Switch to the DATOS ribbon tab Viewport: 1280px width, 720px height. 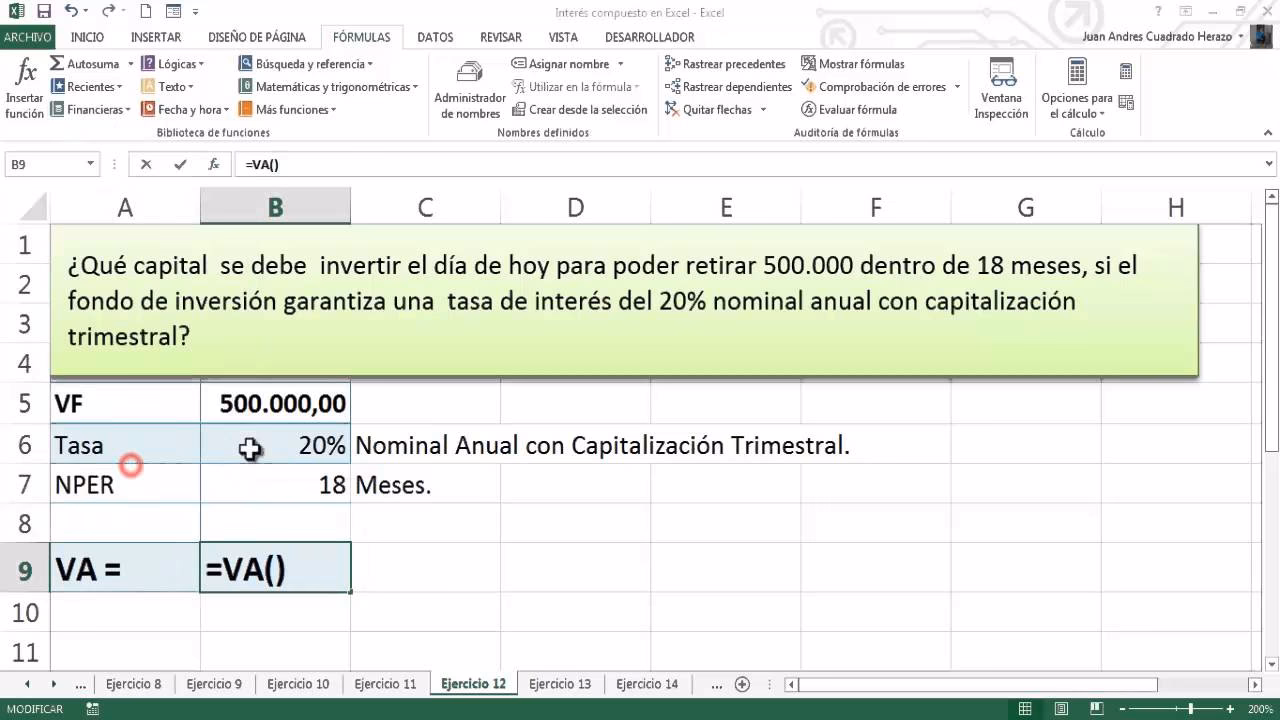[435, 36]
